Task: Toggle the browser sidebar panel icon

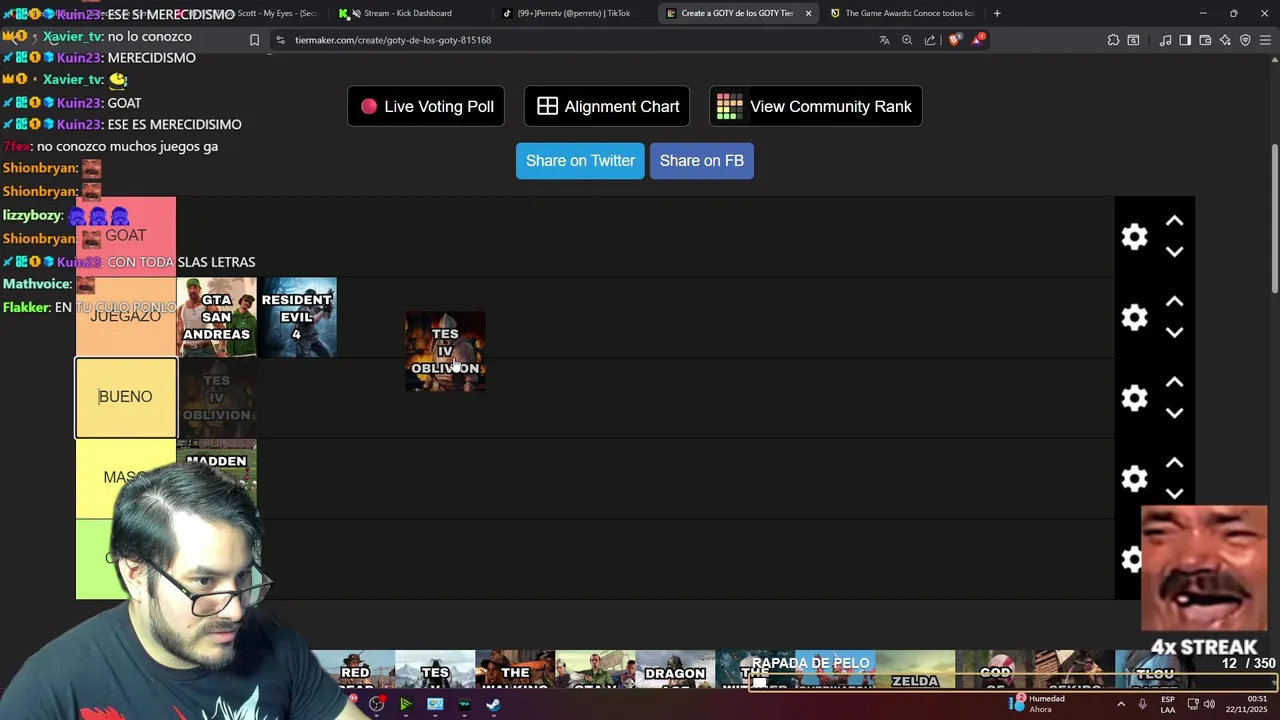Action: 1185,40
